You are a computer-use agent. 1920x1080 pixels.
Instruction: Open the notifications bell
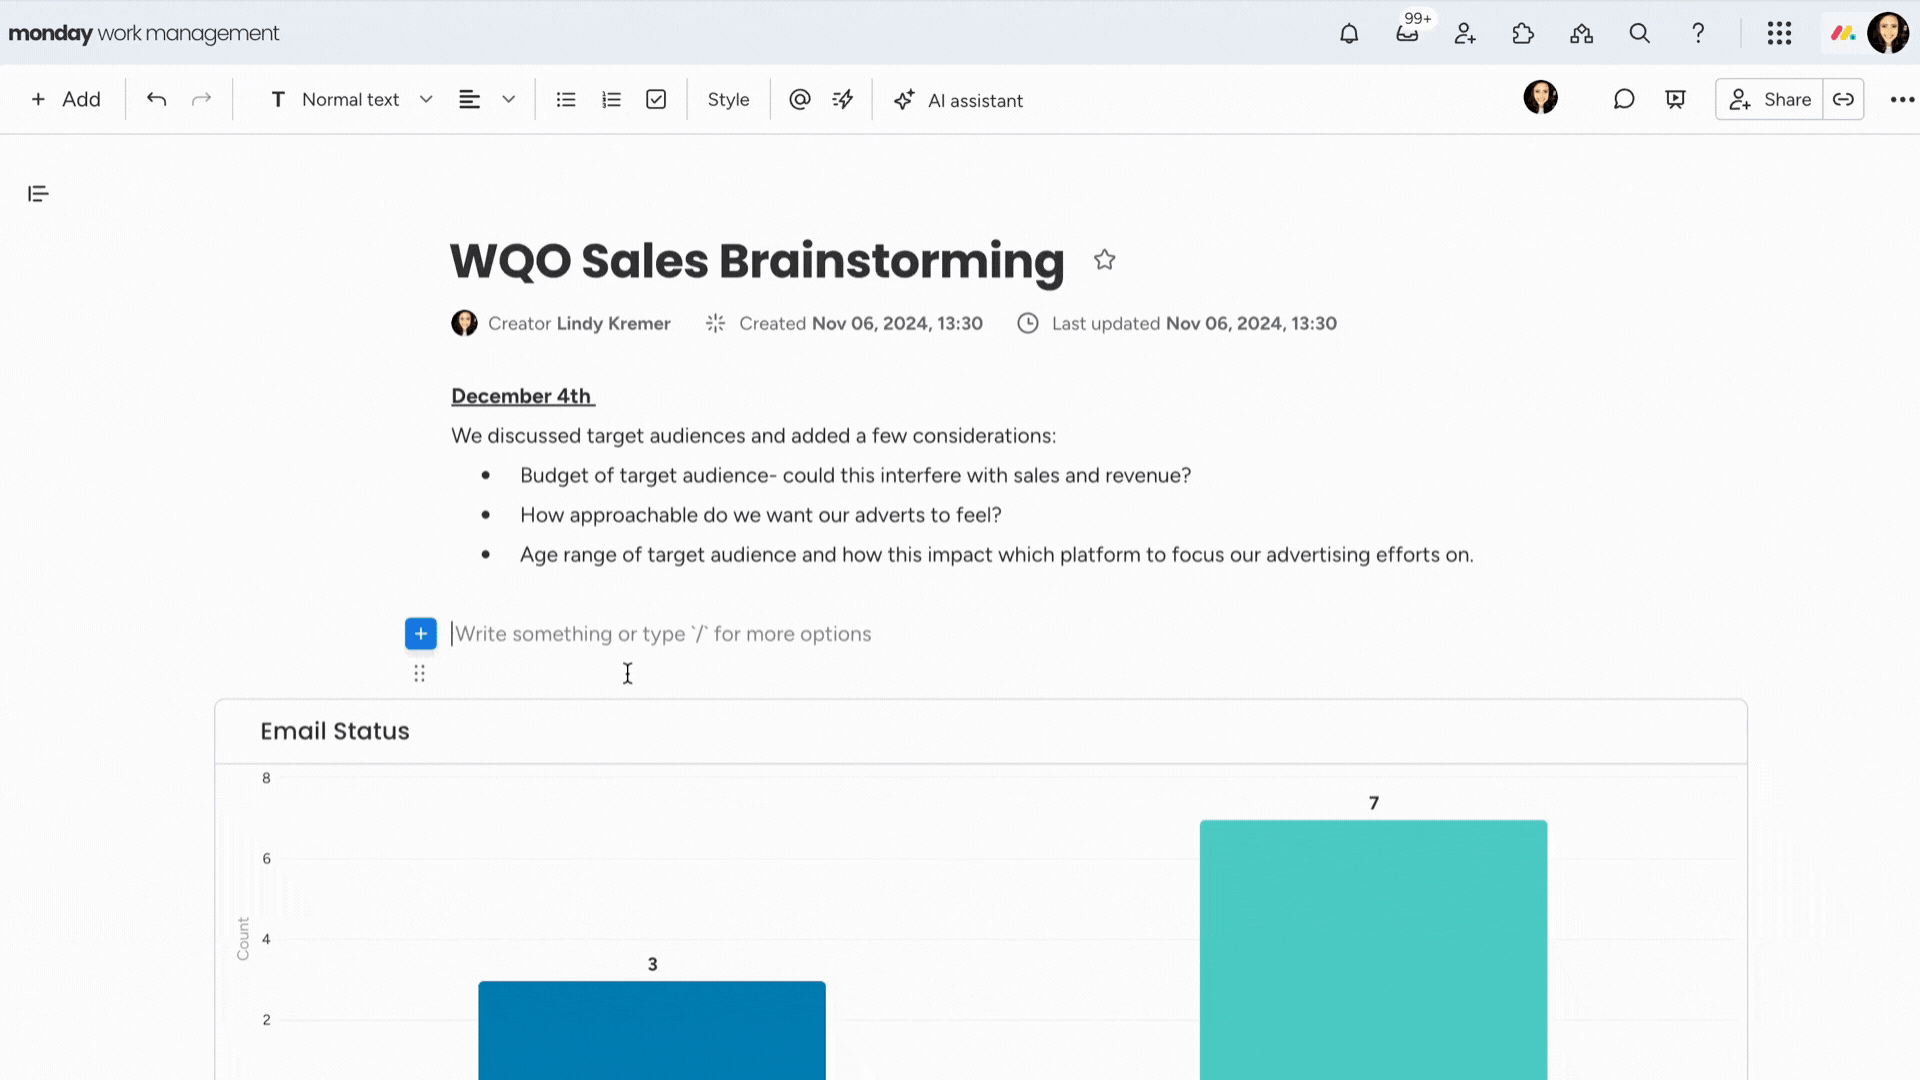click(1349, 33)
